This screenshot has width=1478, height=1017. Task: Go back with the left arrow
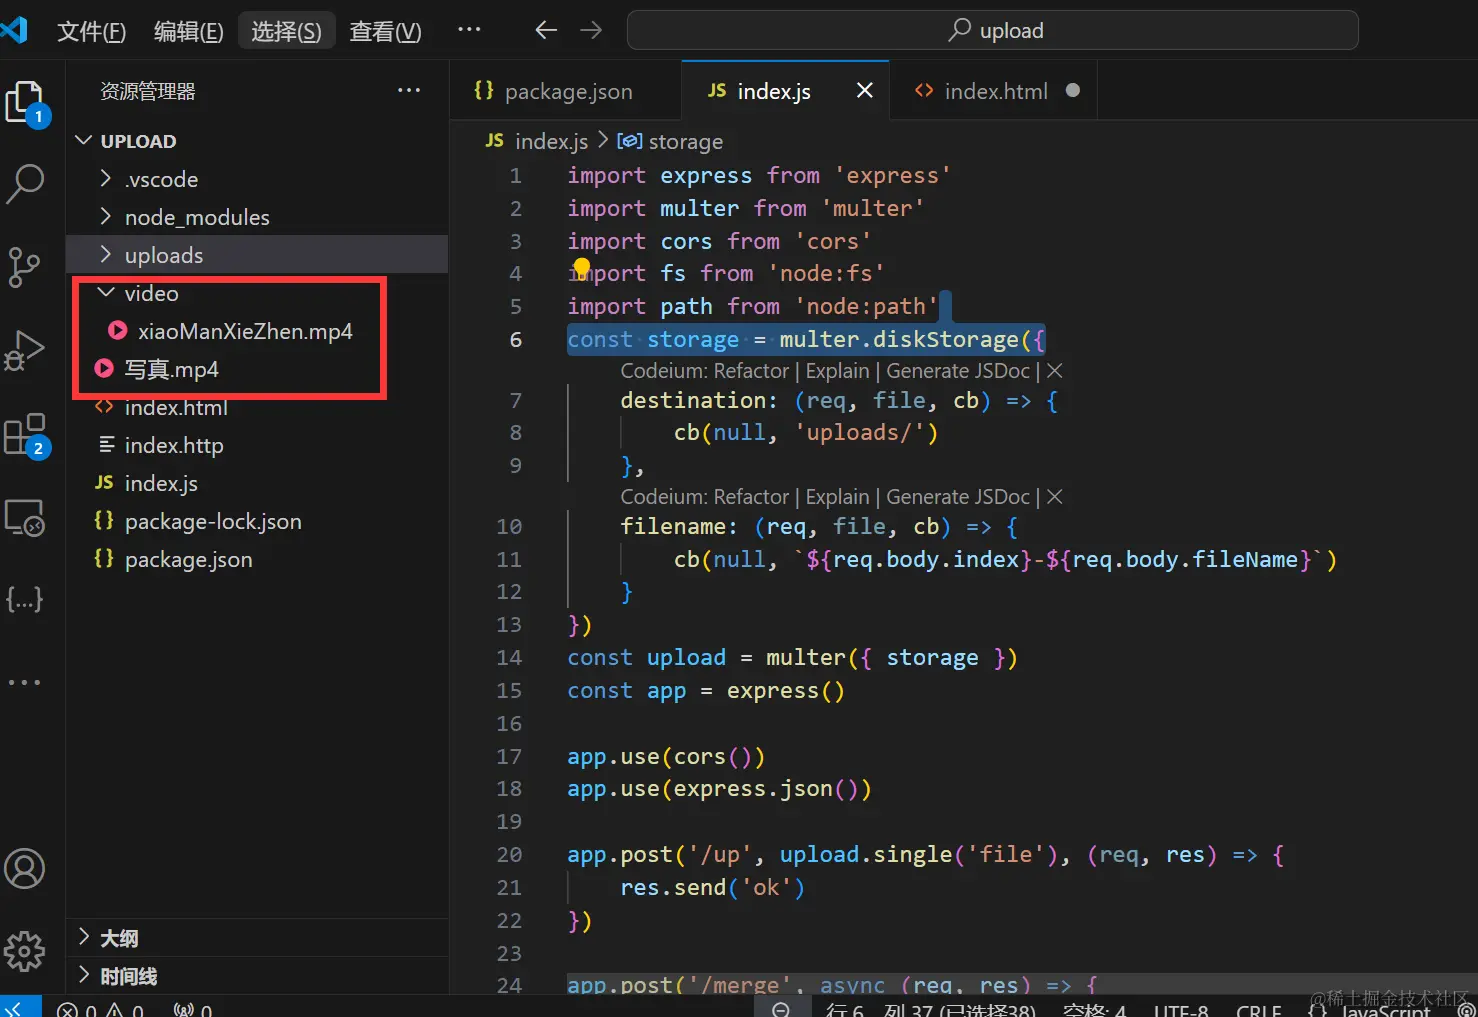(545, 30)
